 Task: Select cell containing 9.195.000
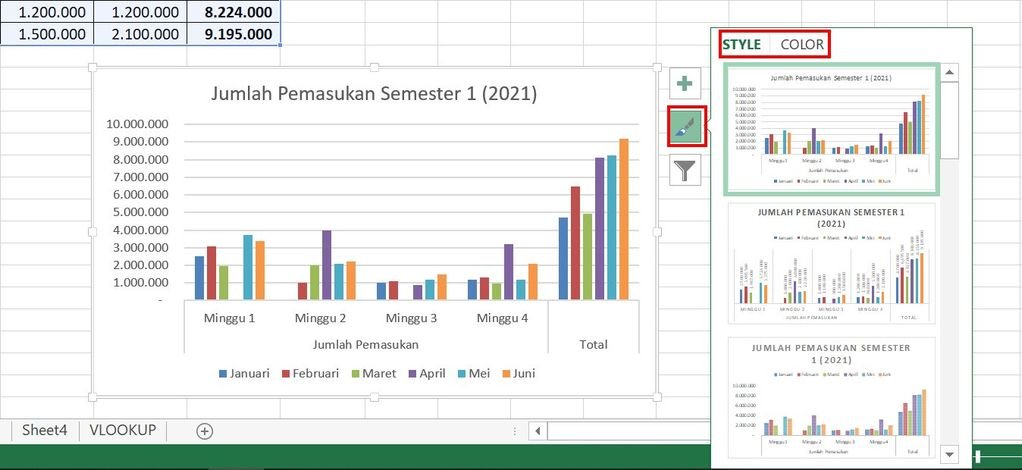pos(234,35)
